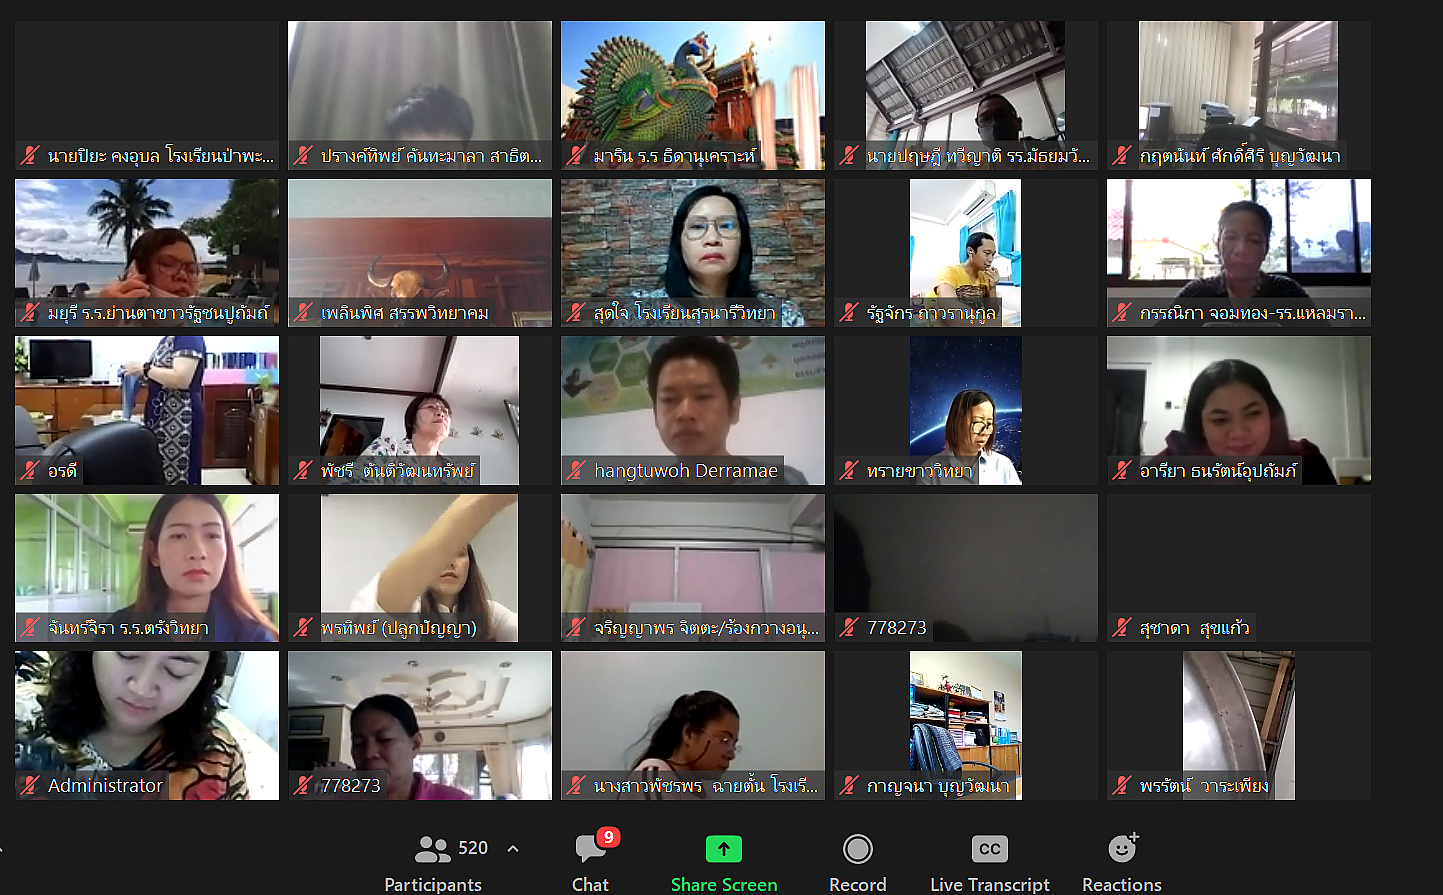Click muted mic icon on Administrator tile
This screenshot has height=895, width=1443.
coord(30,786)
